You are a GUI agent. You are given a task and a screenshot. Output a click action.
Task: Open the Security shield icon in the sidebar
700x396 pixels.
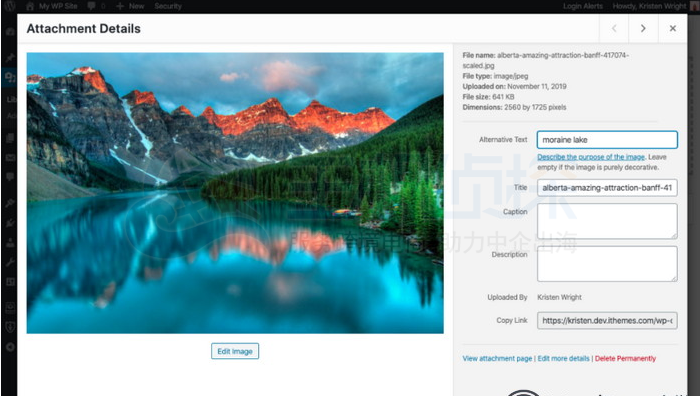[x=10, y=327]
